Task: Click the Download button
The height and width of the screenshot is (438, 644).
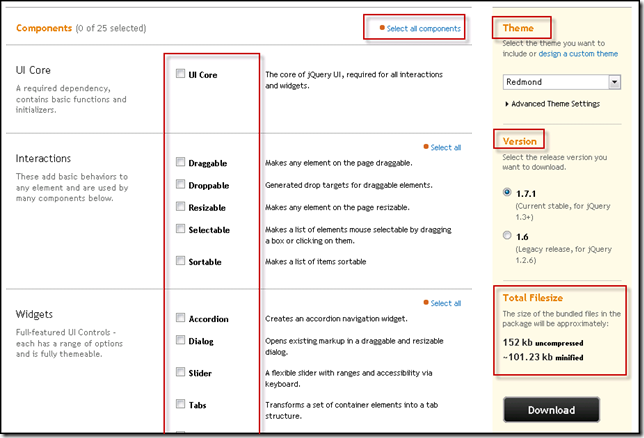Action: [x=551, y=410]
